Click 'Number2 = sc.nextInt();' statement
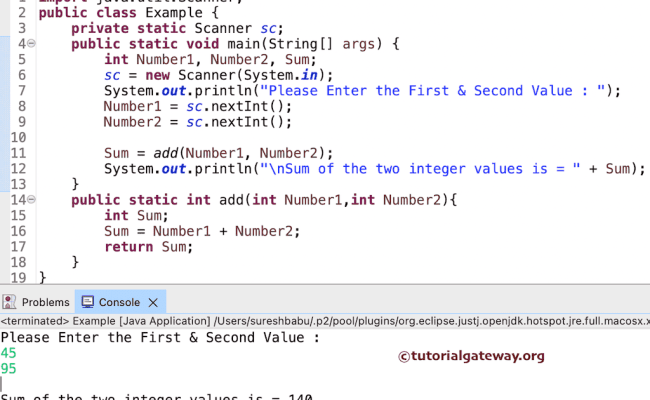 tap(198, 122)
